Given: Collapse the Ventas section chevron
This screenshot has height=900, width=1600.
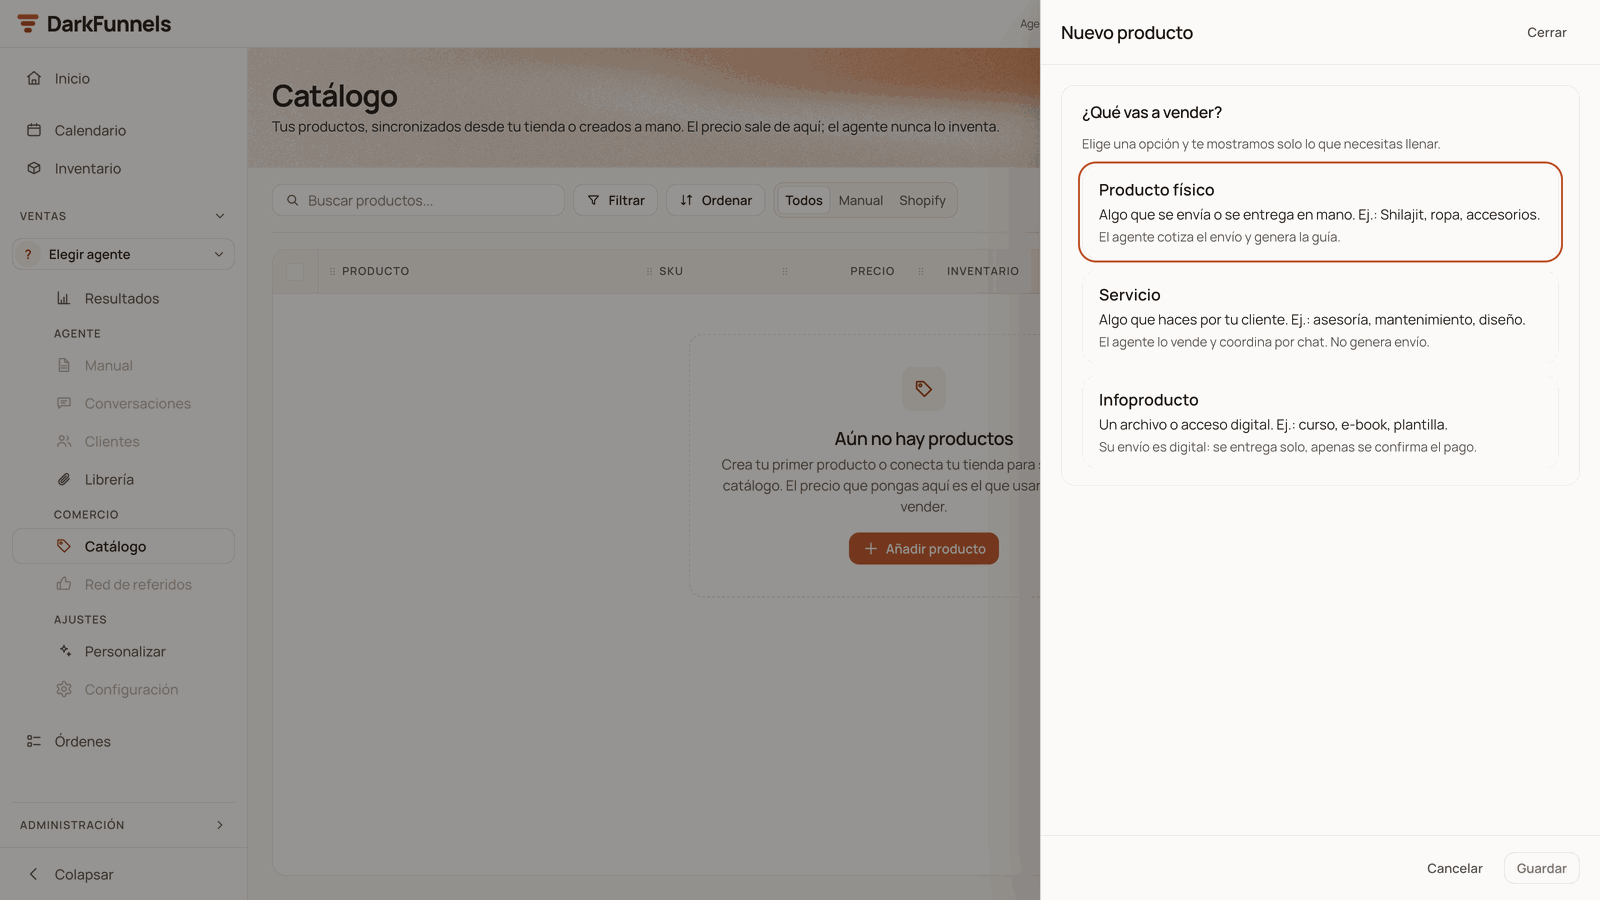Looking at the screenshot, I should click(x=220, y=216).
